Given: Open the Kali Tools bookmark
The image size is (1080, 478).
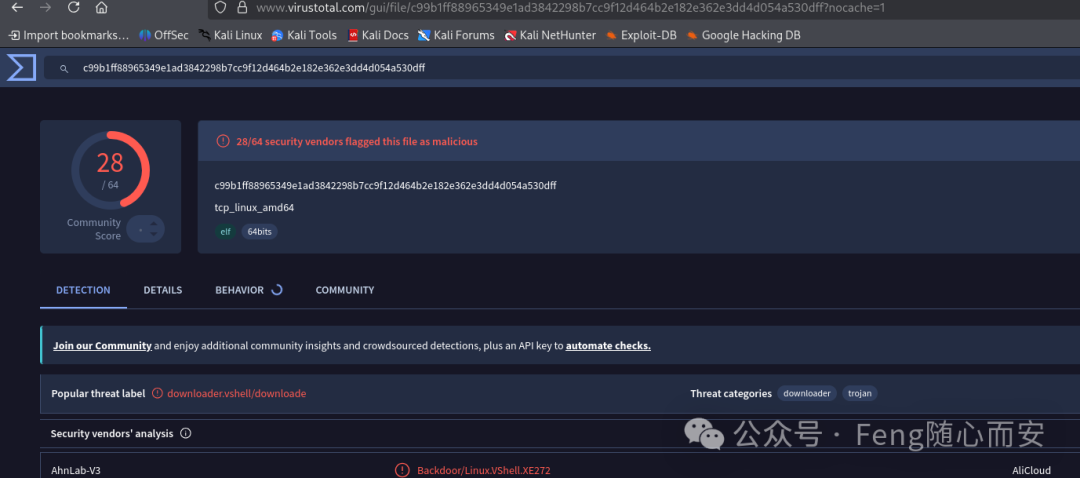Looking at the screenshot, I should (304, 35).
